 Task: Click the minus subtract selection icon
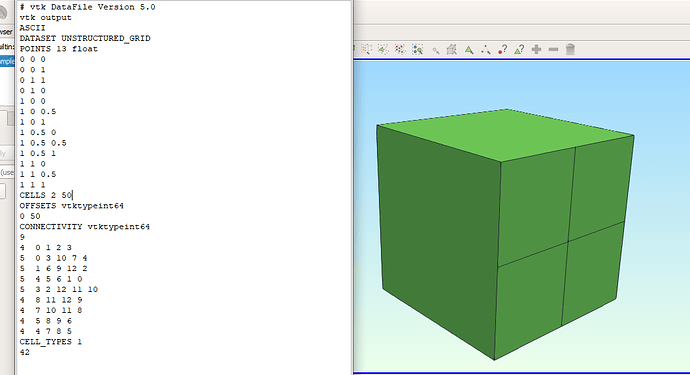554,49
